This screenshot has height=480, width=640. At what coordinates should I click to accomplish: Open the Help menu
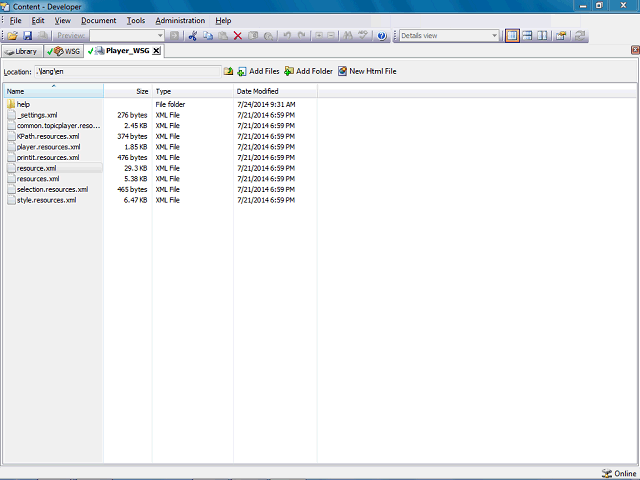[223, 20]
